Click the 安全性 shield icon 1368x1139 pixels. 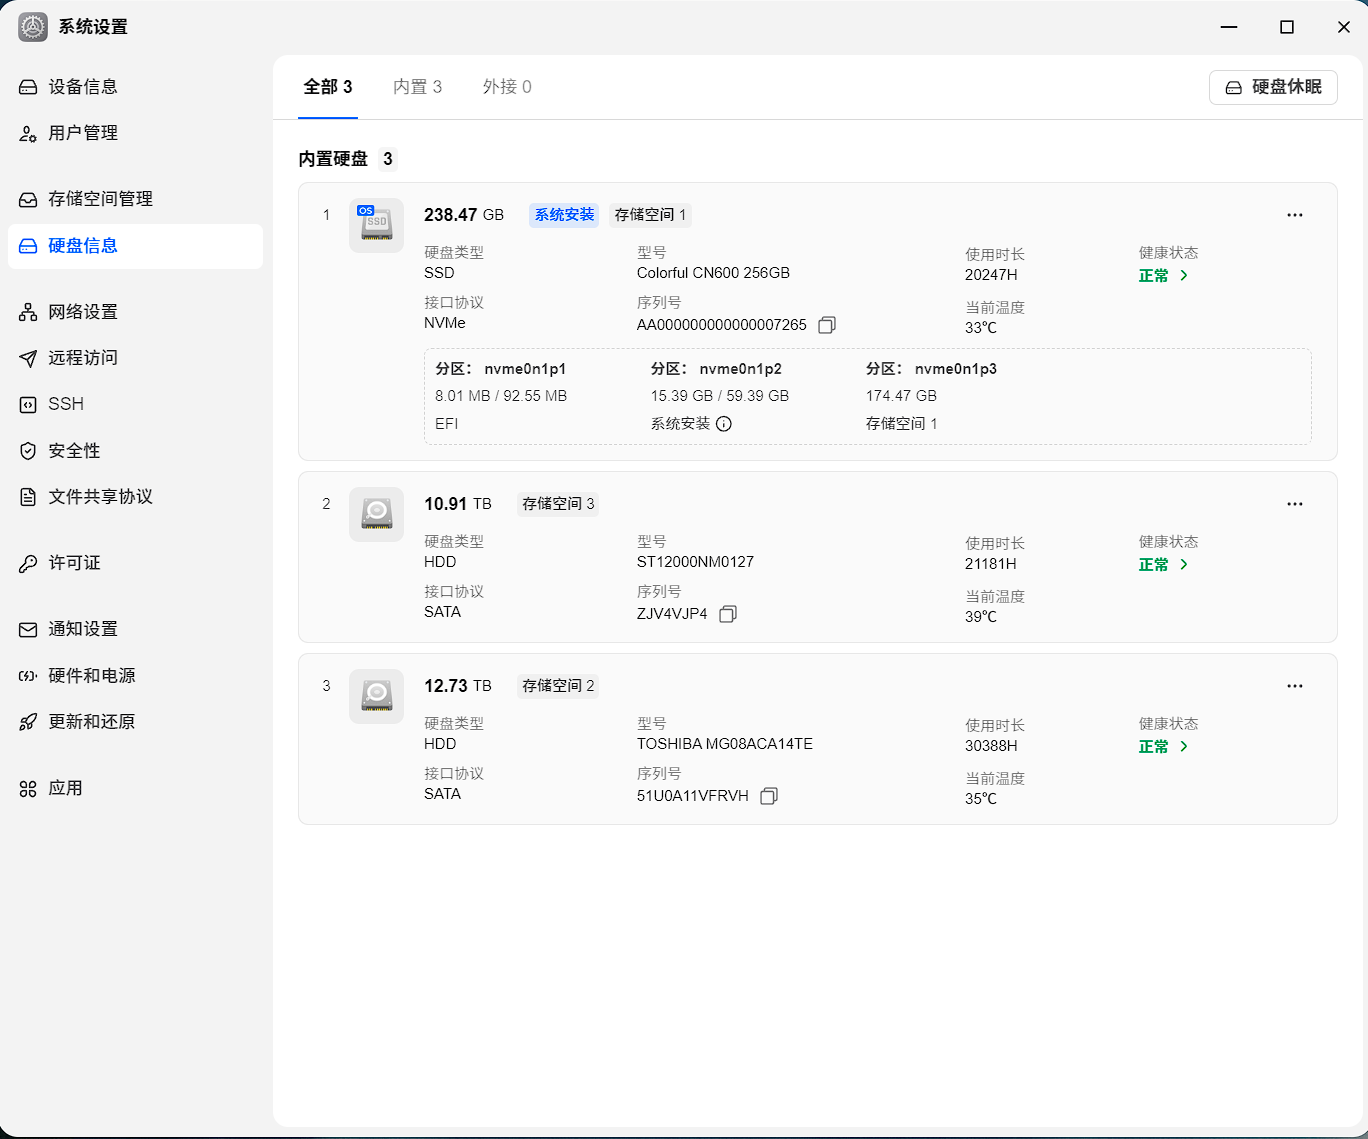tap(28, 451)
